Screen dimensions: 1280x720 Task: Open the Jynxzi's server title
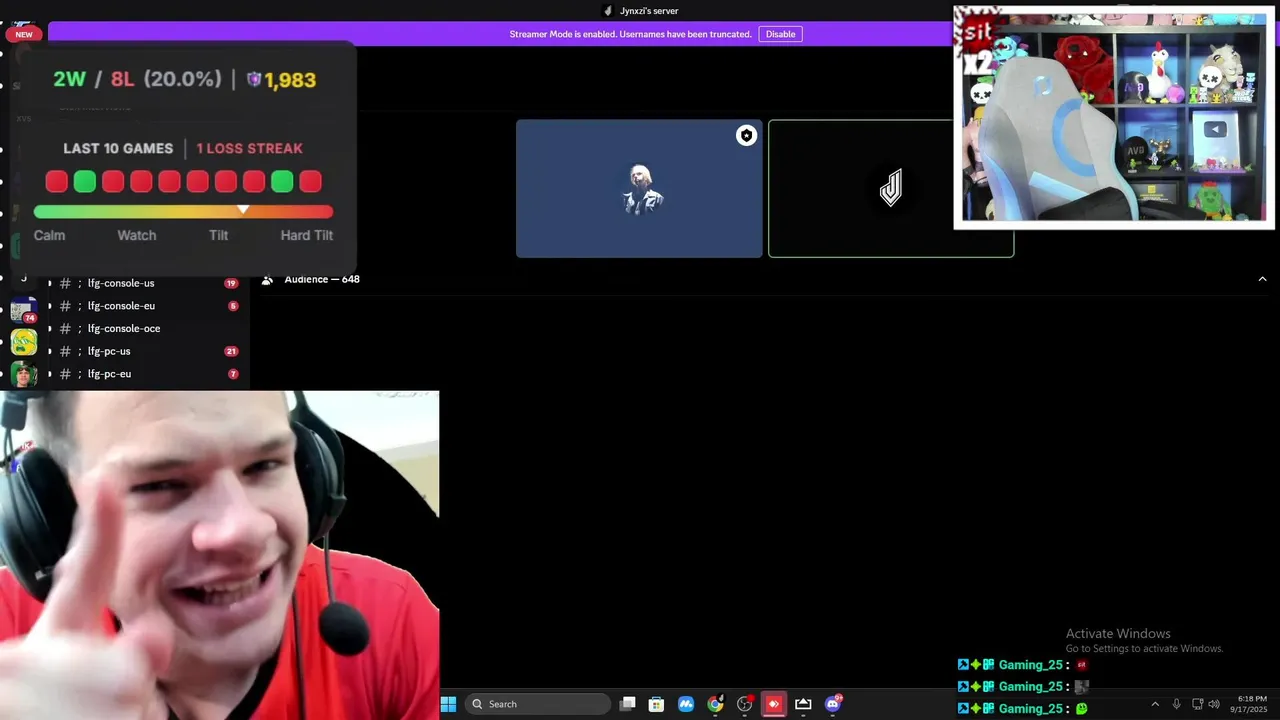(x=648, y=11)
